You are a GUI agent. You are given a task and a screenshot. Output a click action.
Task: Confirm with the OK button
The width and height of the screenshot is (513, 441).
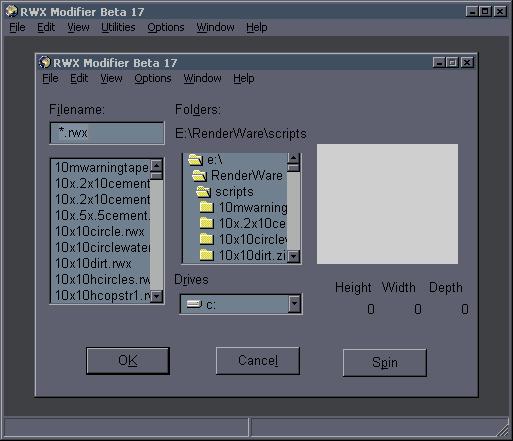click(x=128, y=361)
